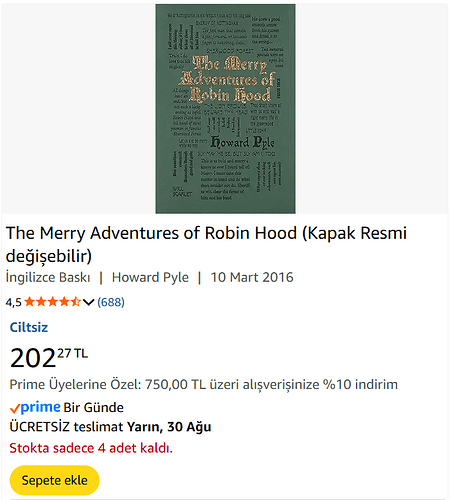The image size is (450, 500).
Task: Click the ÜCRETSİZ teslimat delivery text
Action: point(67,427)
